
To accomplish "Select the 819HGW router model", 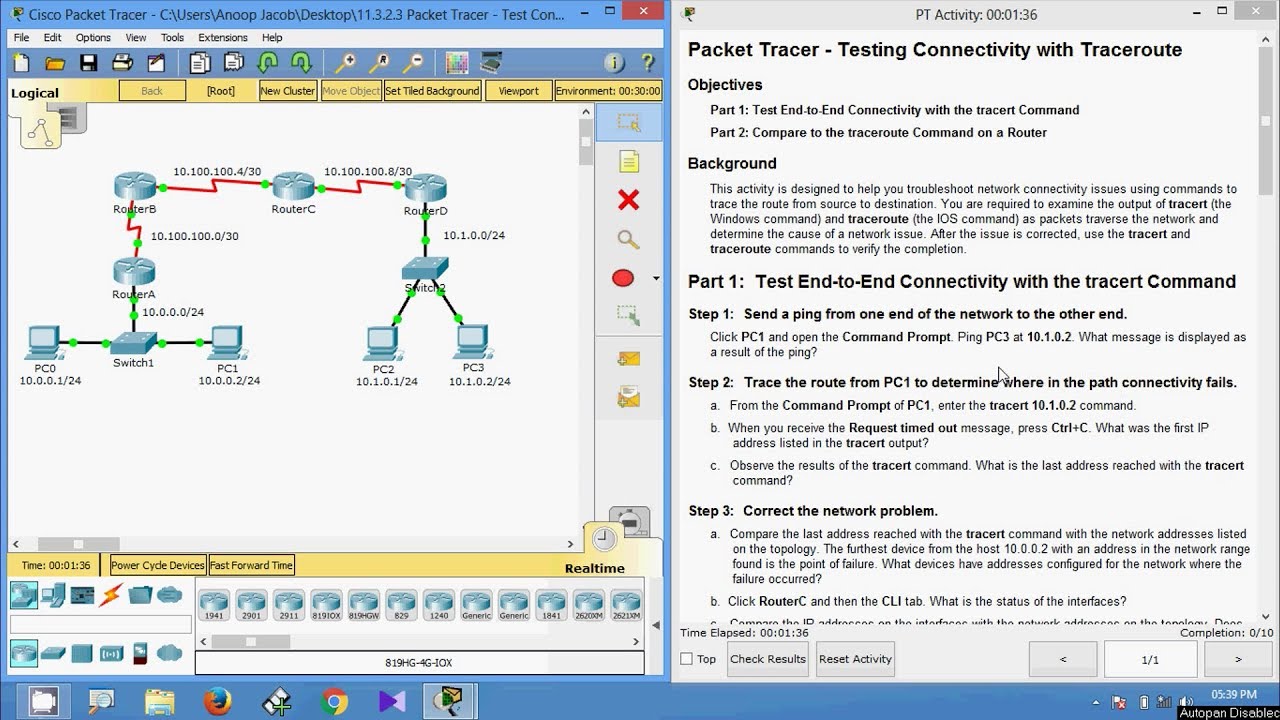I will coord(363,604).
